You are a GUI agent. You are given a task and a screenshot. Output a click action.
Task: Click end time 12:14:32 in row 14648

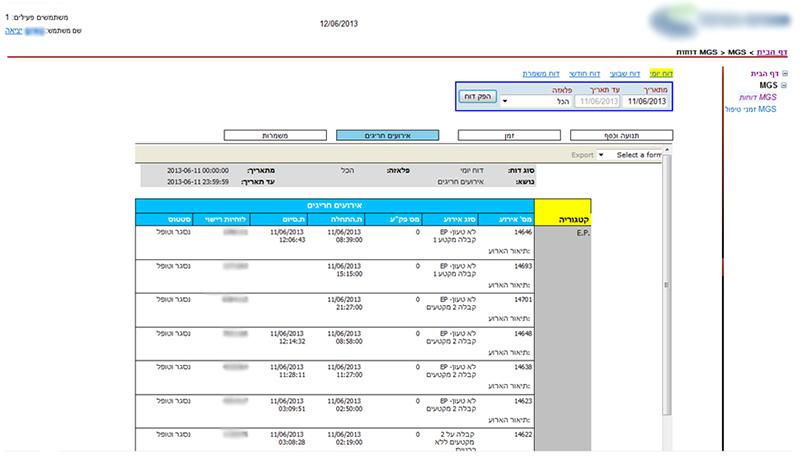[292, 341]
